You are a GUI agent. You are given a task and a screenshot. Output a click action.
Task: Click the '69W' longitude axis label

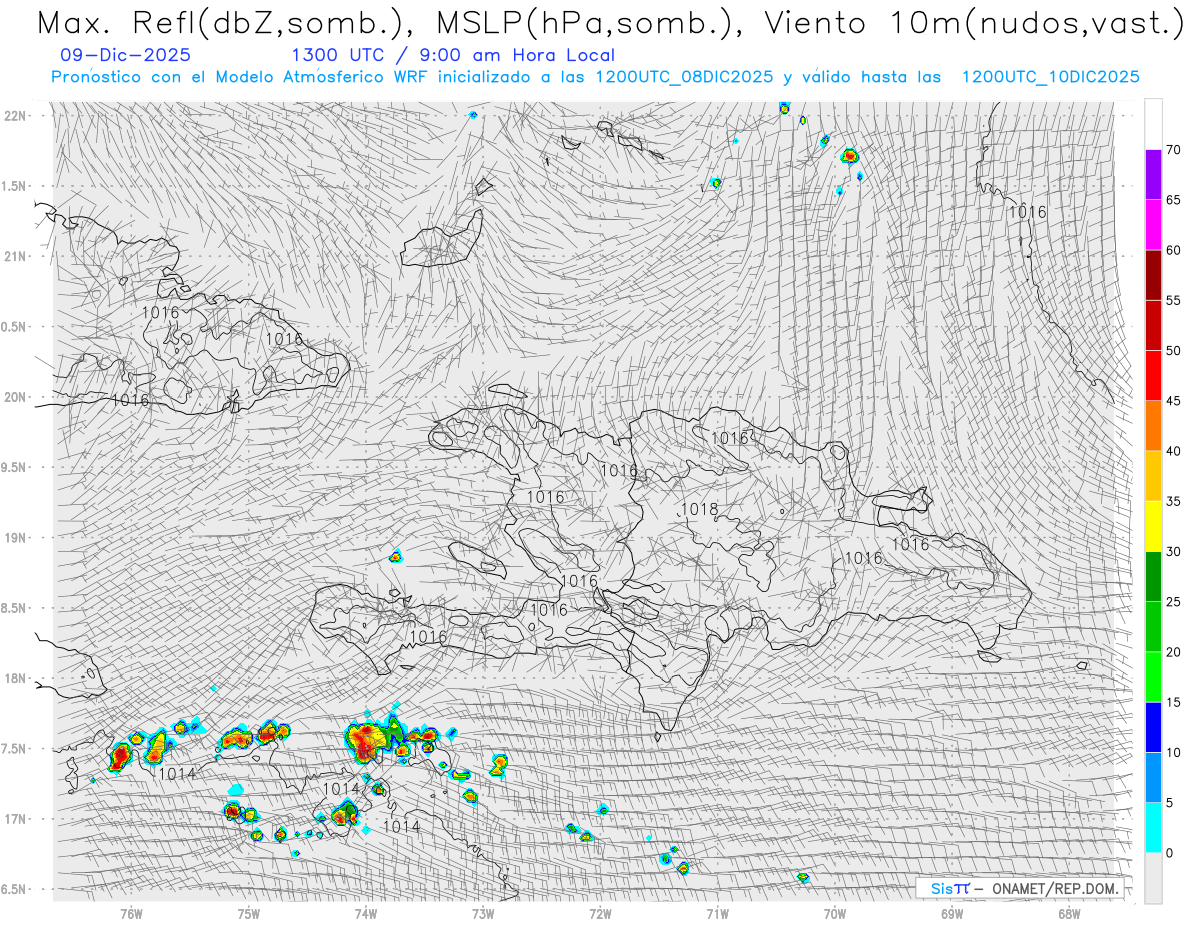point(952,912)
